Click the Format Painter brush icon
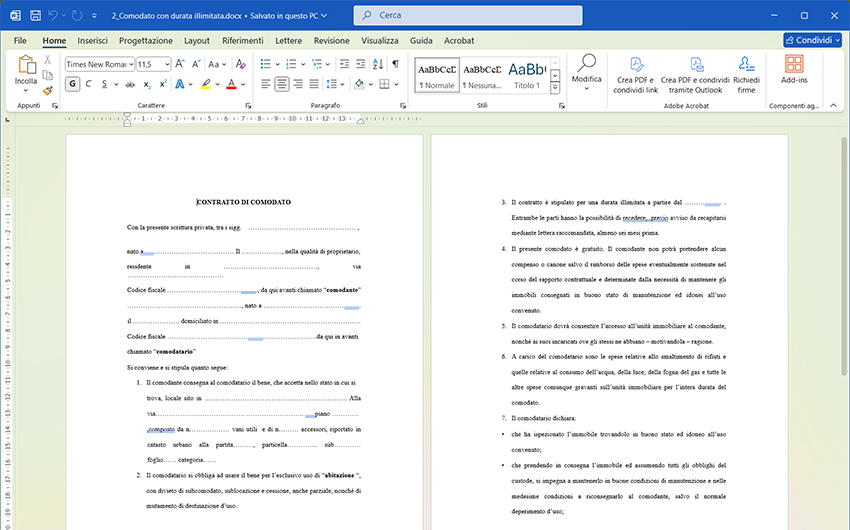This screenshot has width=850, height=530. (x=47, y=90)
